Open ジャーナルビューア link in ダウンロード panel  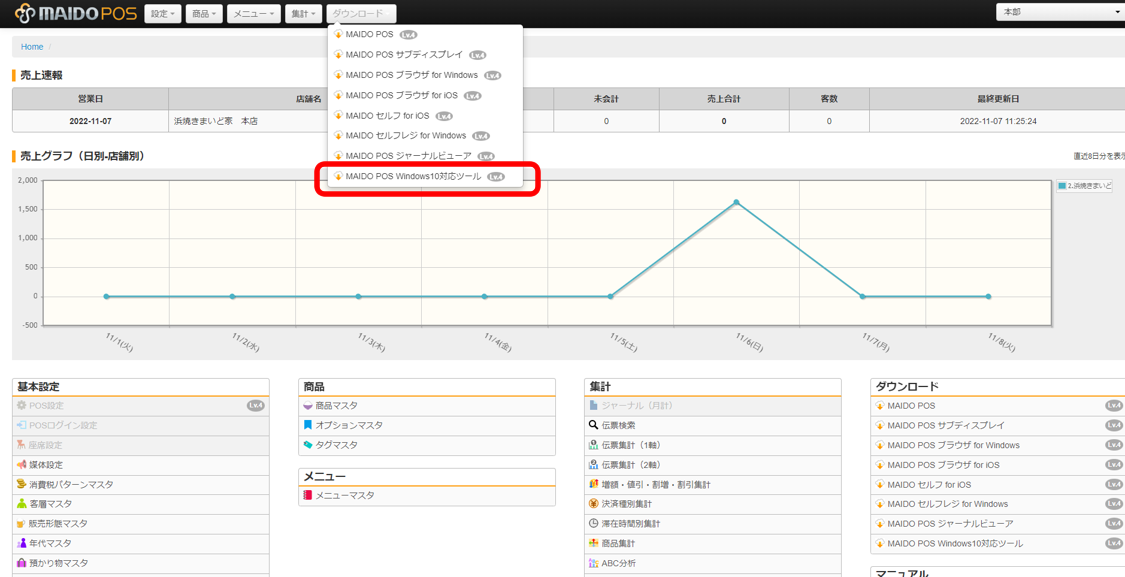(x=950, y=524)
